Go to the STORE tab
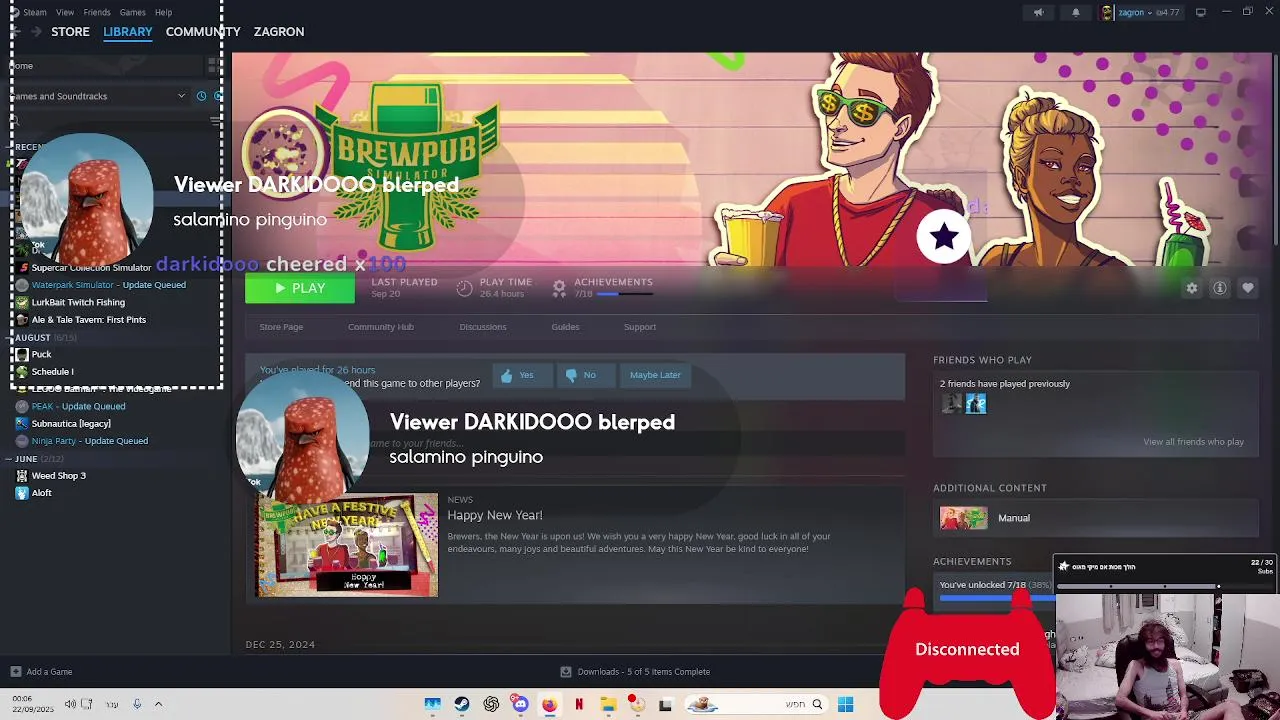Image resolution: width=1280 pixels, height=720 pixels. 70,32
